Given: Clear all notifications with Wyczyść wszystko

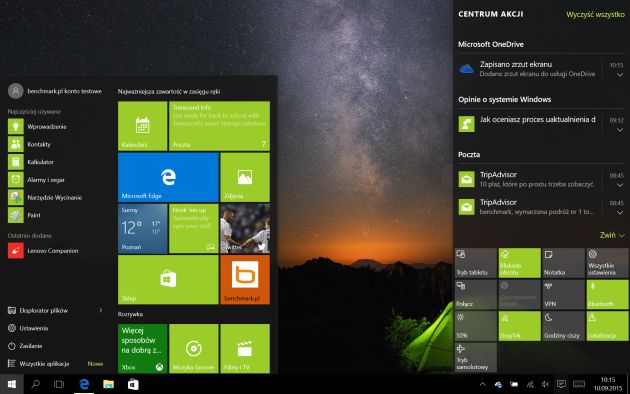Looking at the screenshot, I should click(x=595, y=14).
